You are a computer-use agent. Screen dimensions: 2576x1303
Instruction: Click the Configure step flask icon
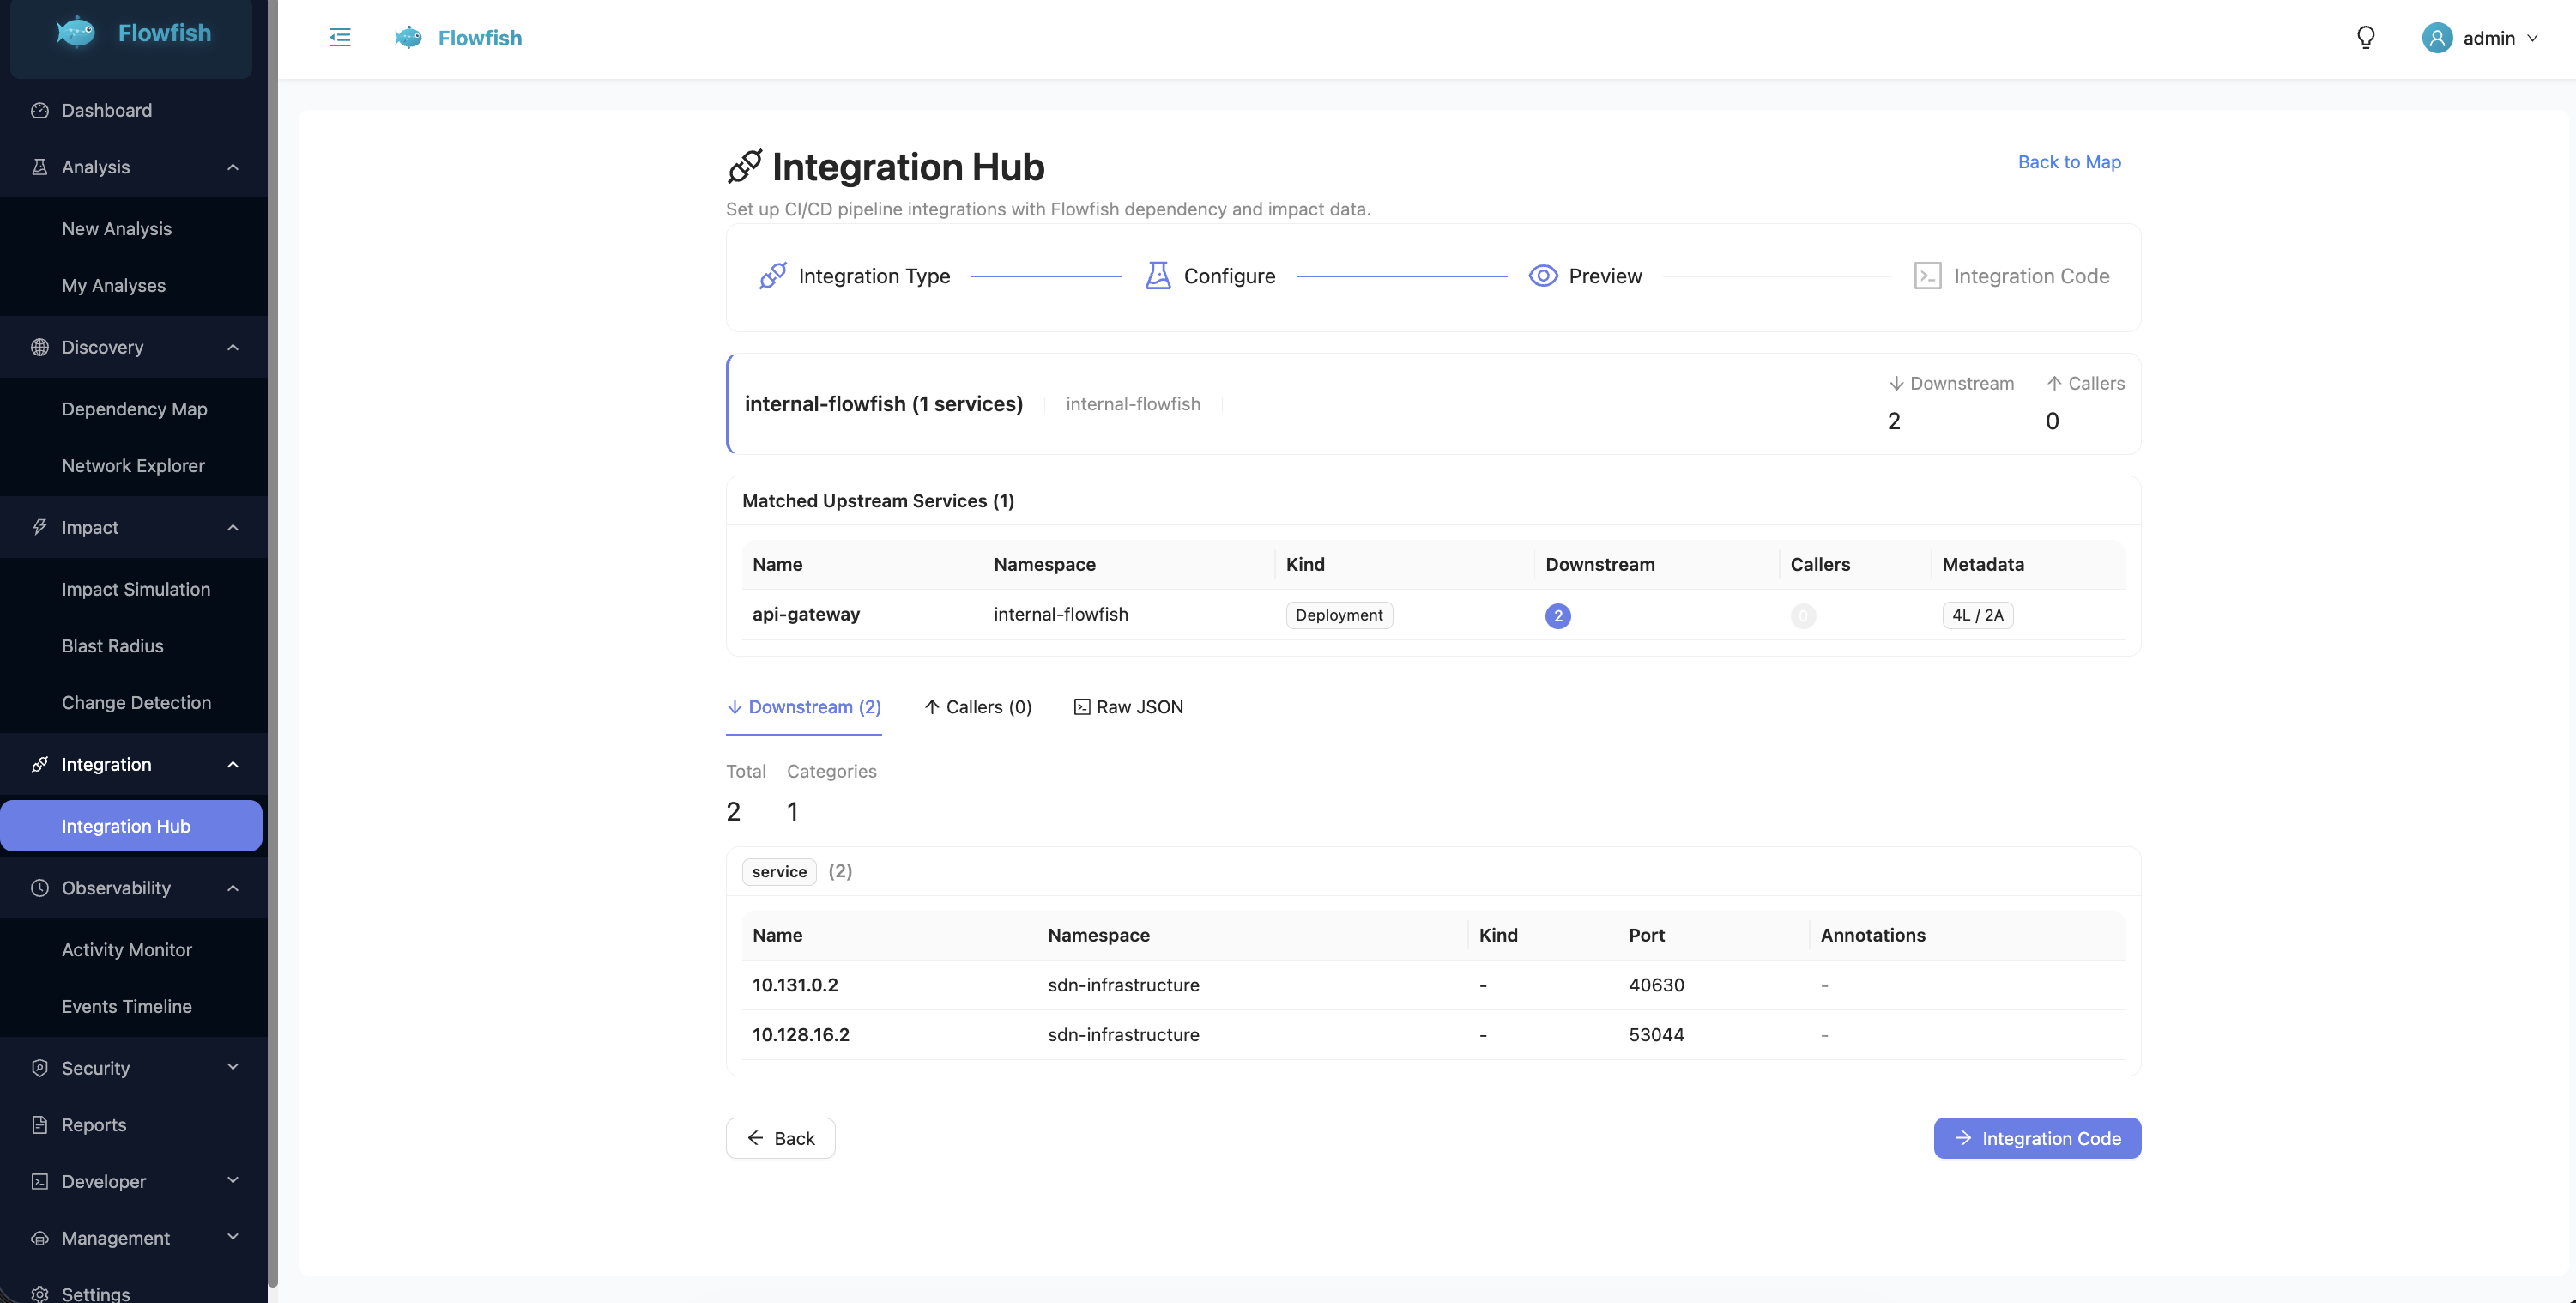[1158, 276]
